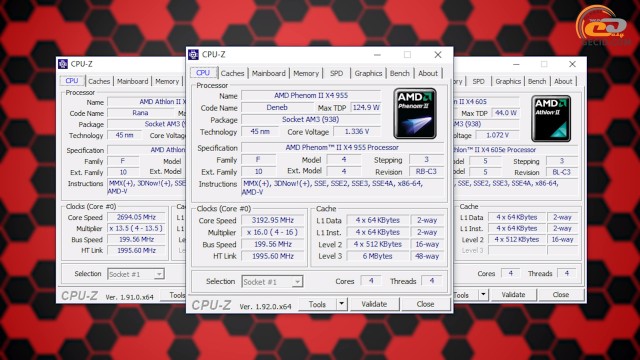Viewport: 640px width, 360px height.
Task: Click Revision value RB-C3
Action: click(x=426, y=171)
